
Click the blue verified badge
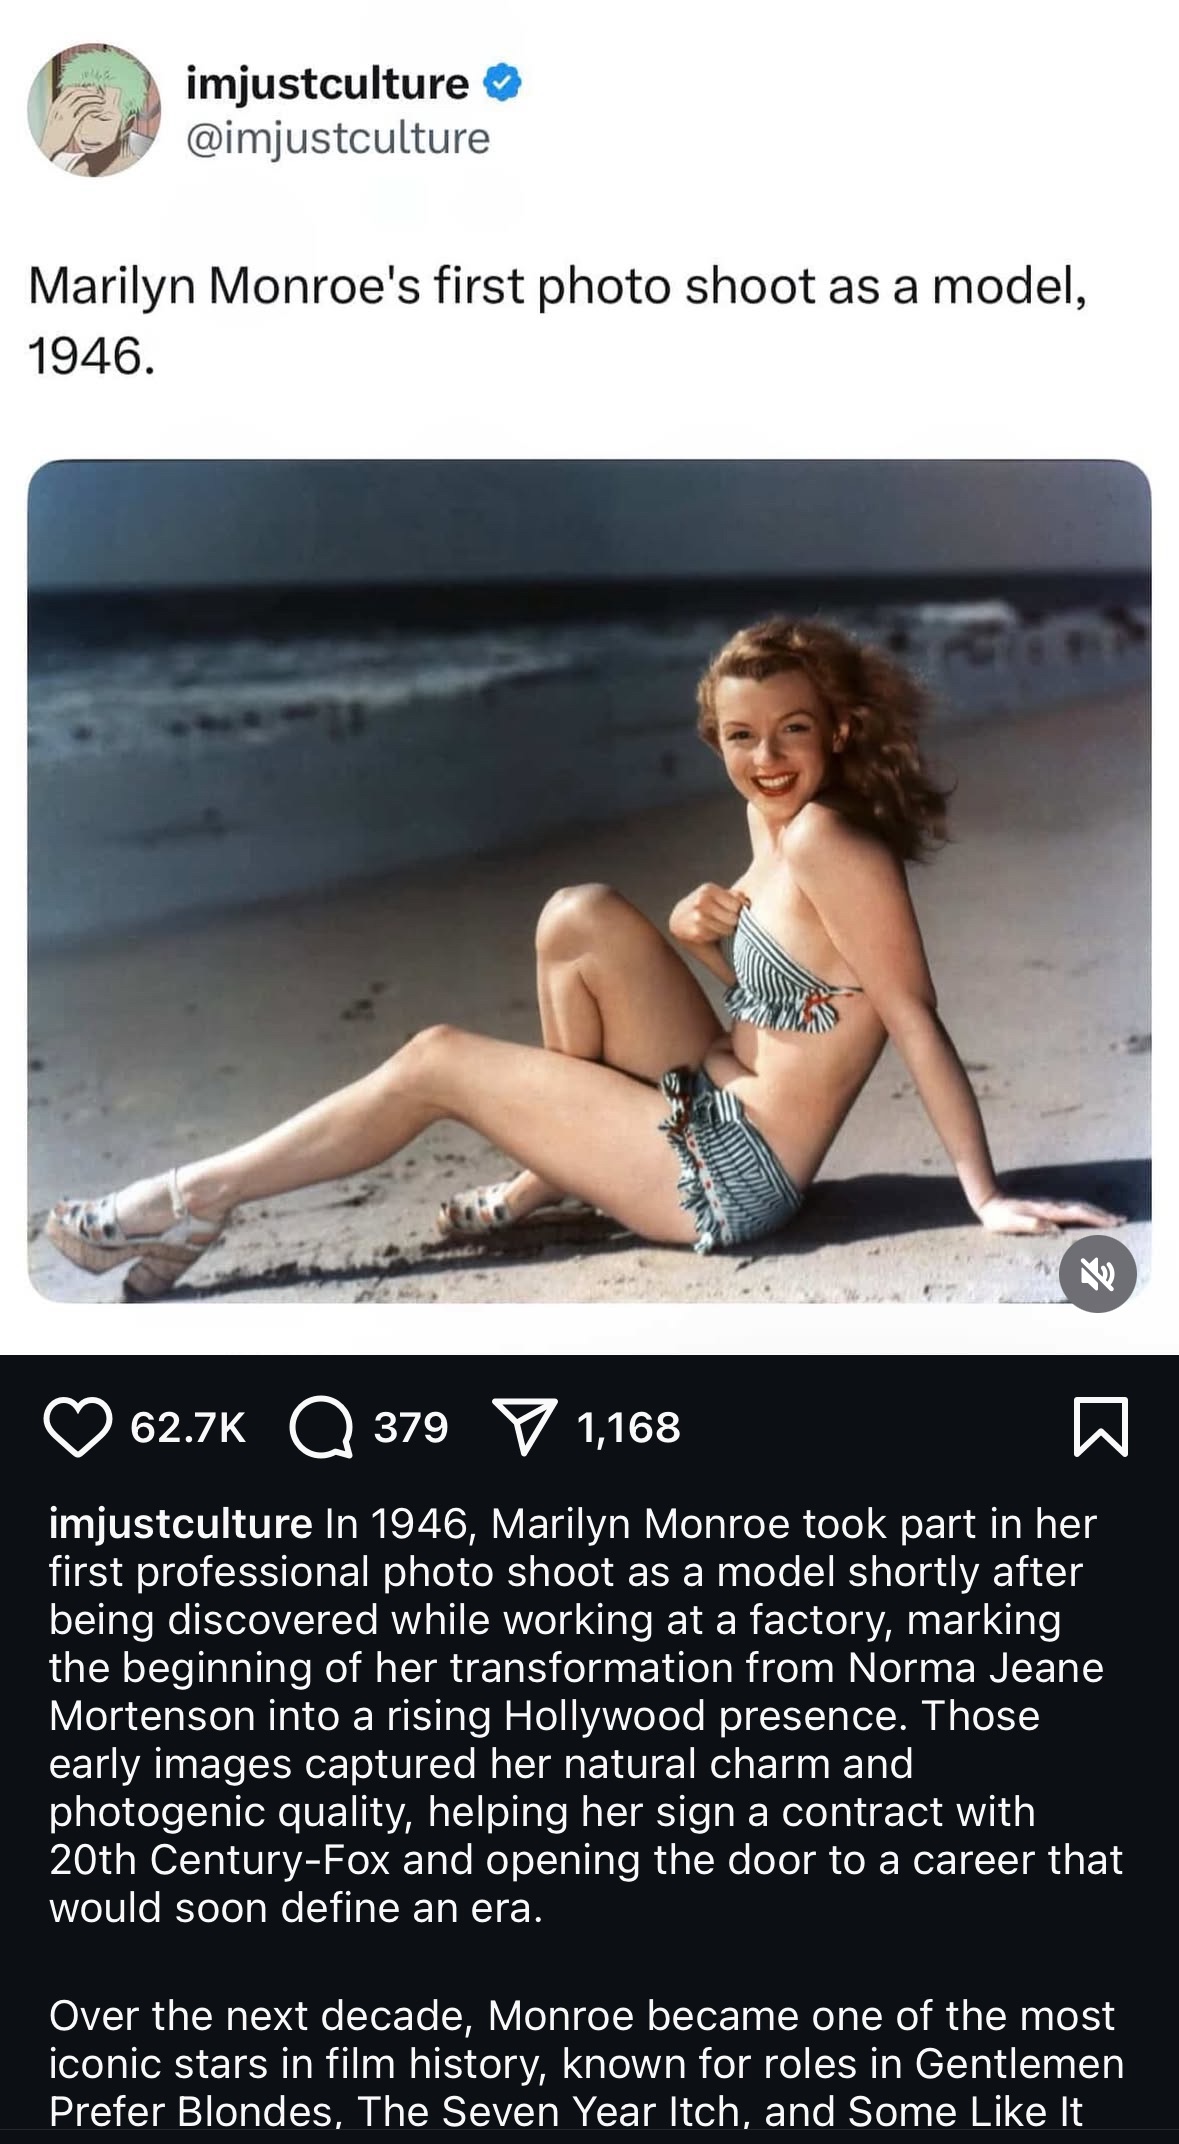click(503, 84)
